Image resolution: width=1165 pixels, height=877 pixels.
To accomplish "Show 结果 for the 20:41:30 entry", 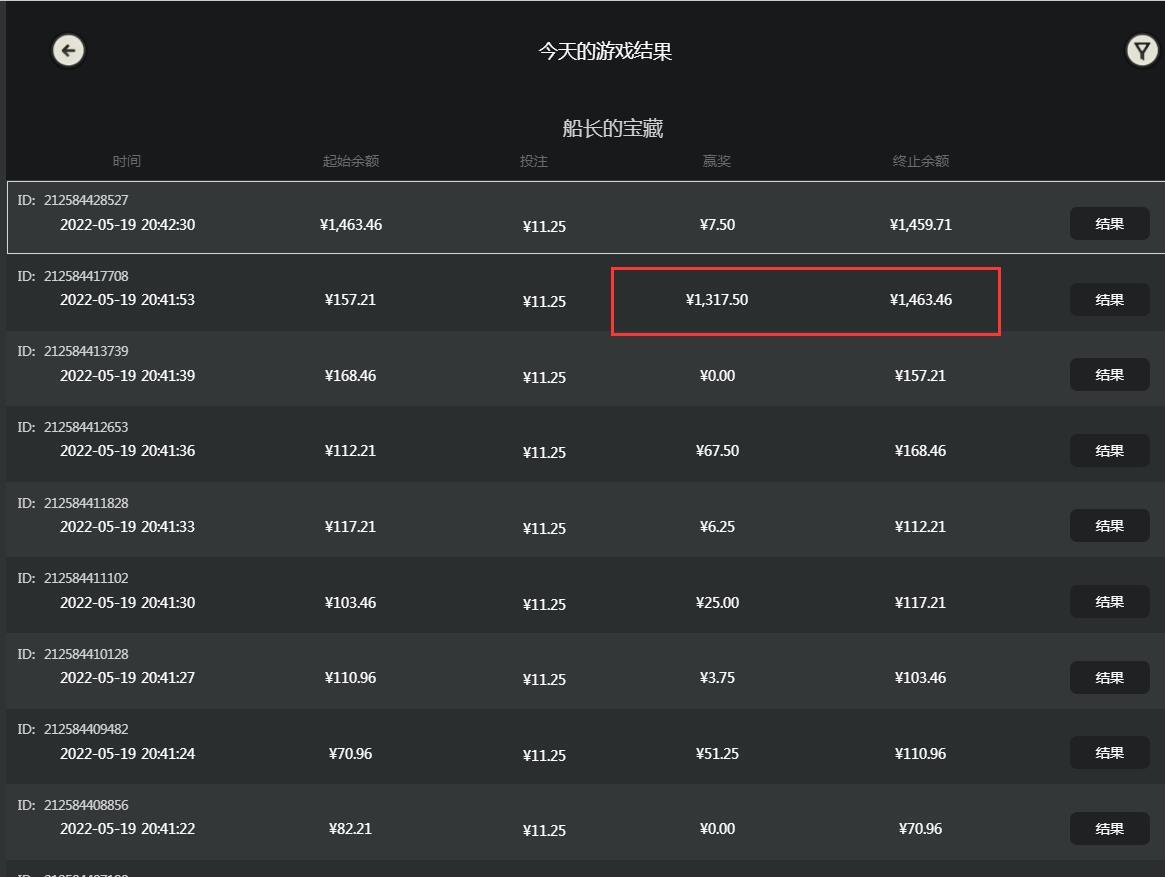I will click(x=1109, y=602).
